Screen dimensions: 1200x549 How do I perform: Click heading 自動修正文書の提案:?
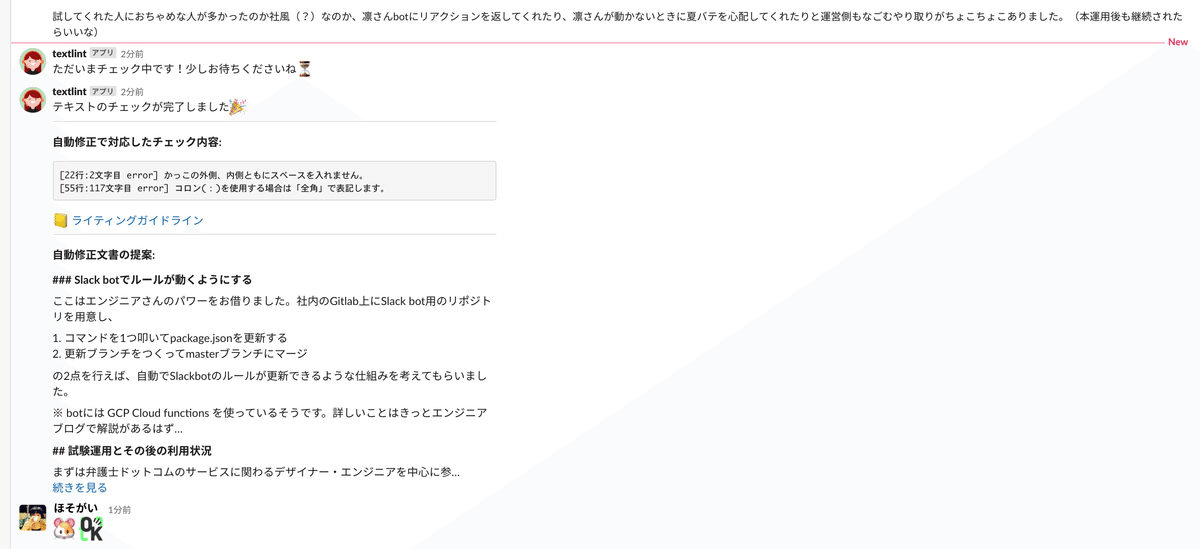(104, 255)
